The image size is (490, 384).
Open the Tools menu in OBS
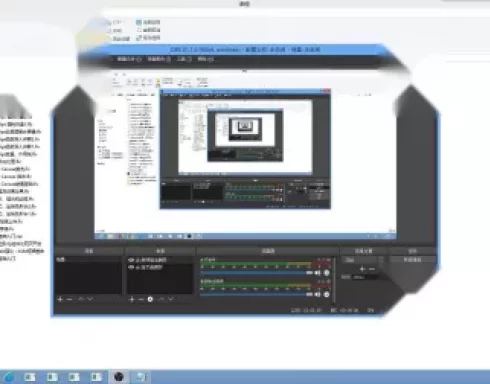tap(184, 59)
